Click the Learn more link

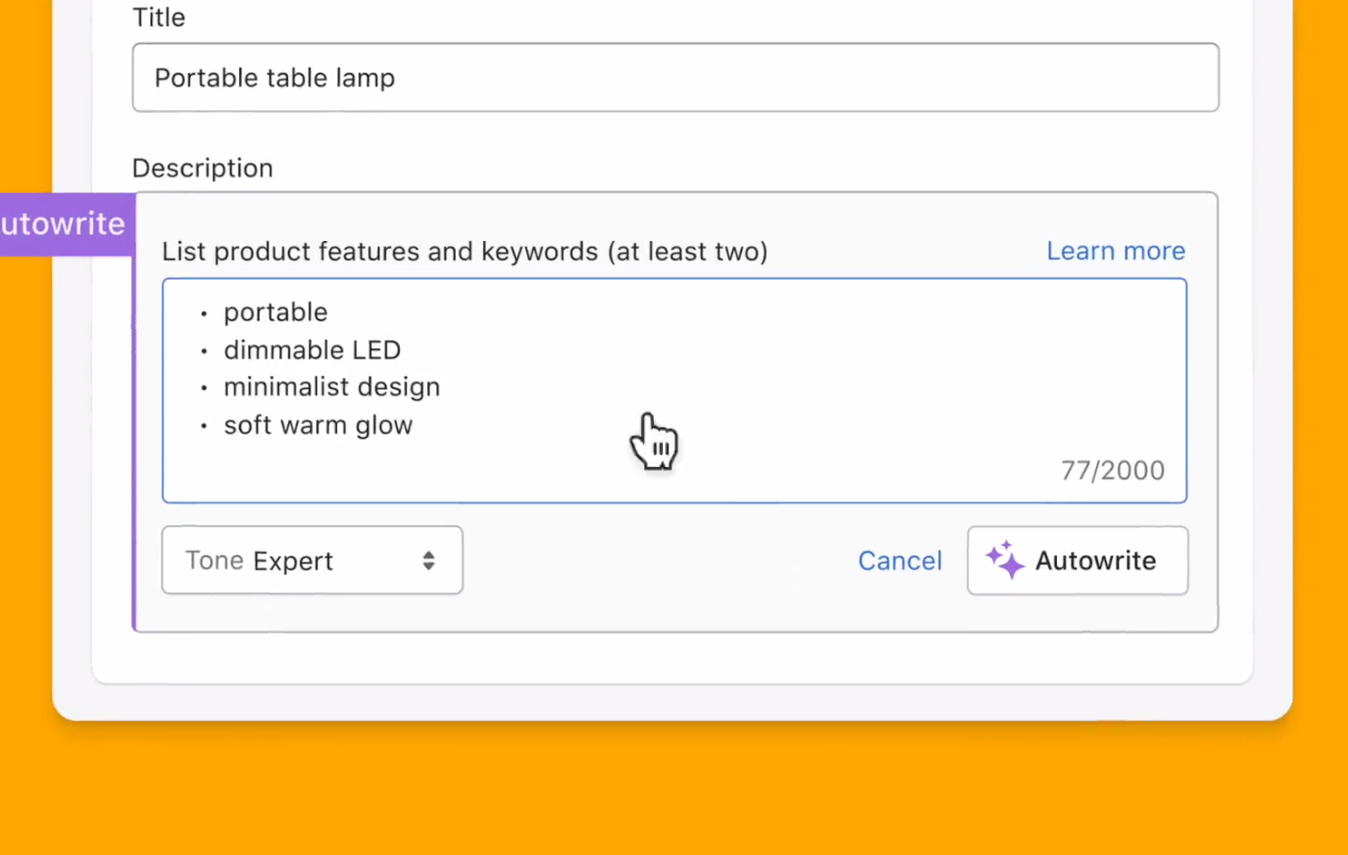(1115, 251)
